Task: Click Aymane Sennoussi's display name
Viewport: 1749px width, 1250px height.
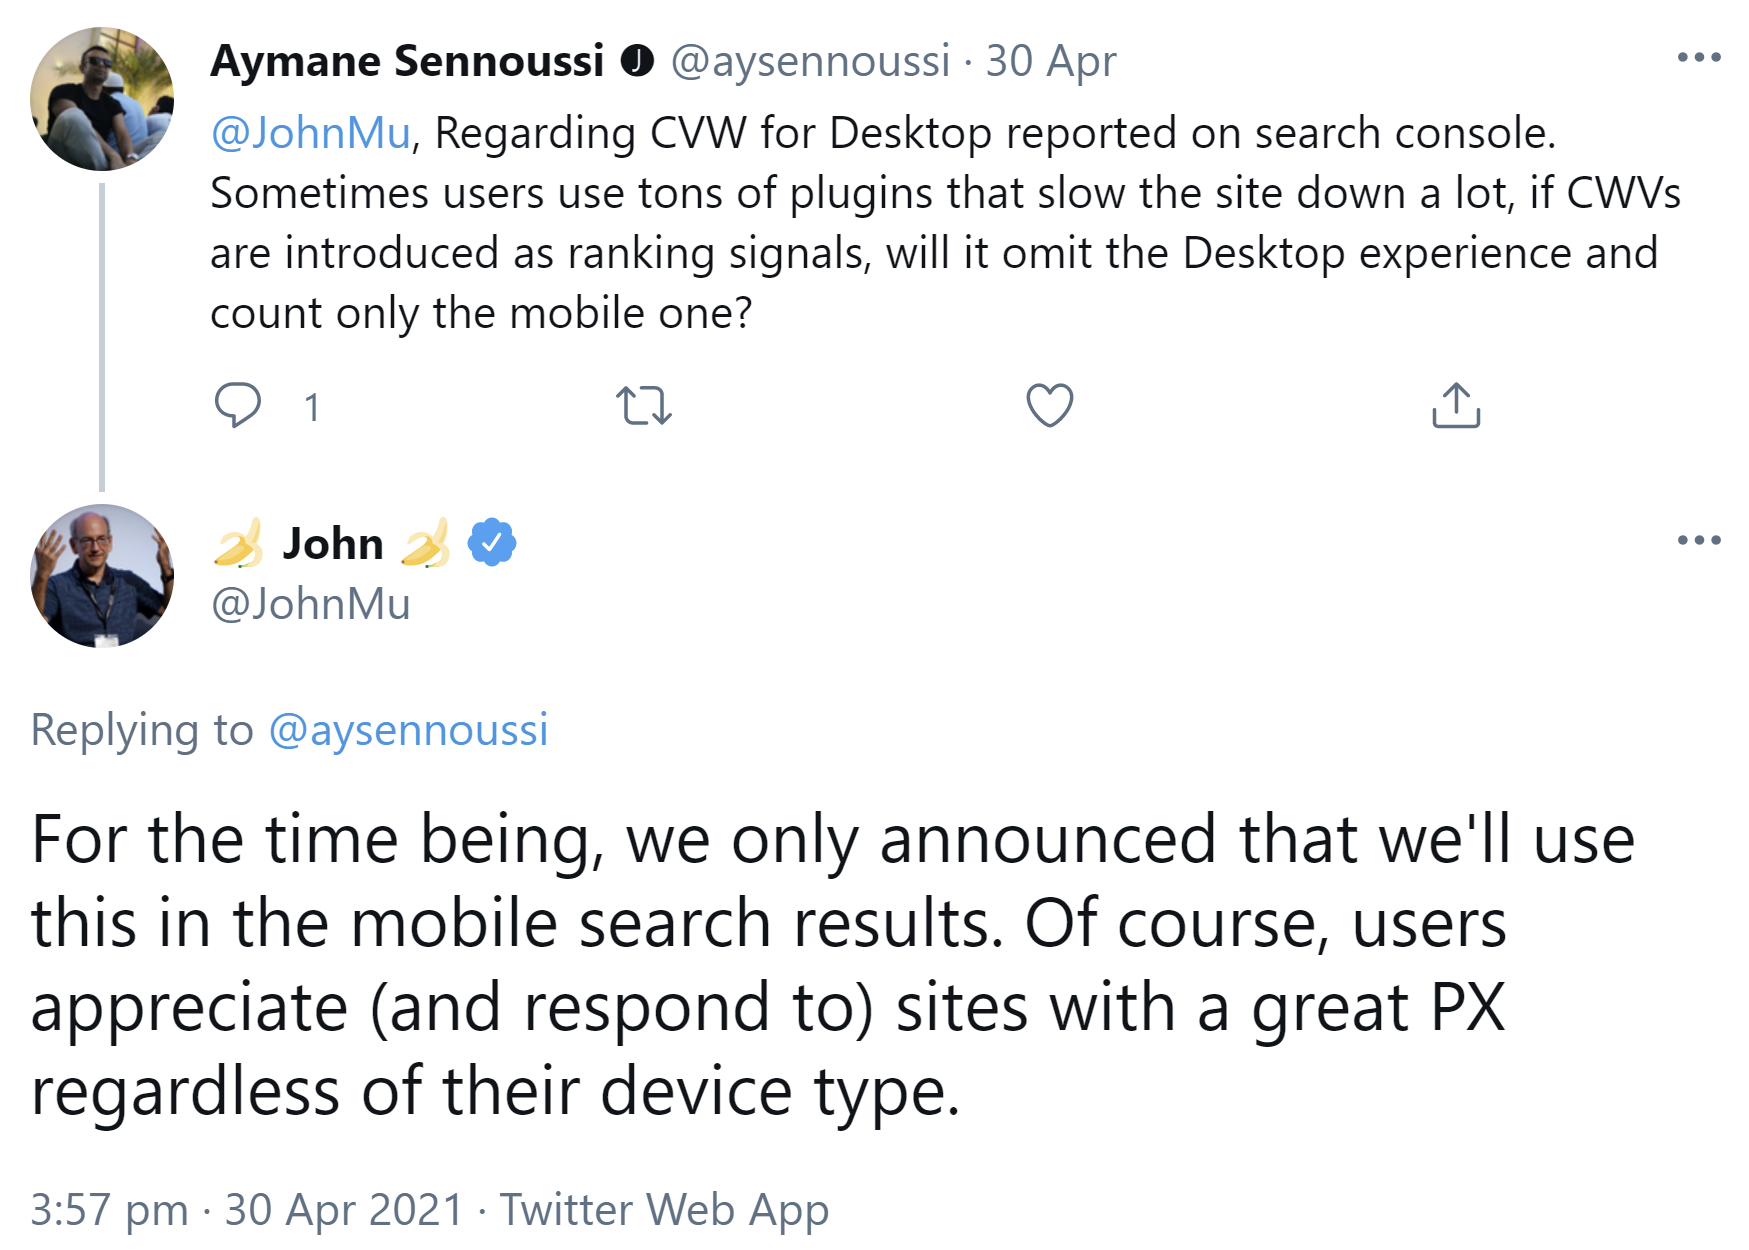Action: (x=408, y=58)
